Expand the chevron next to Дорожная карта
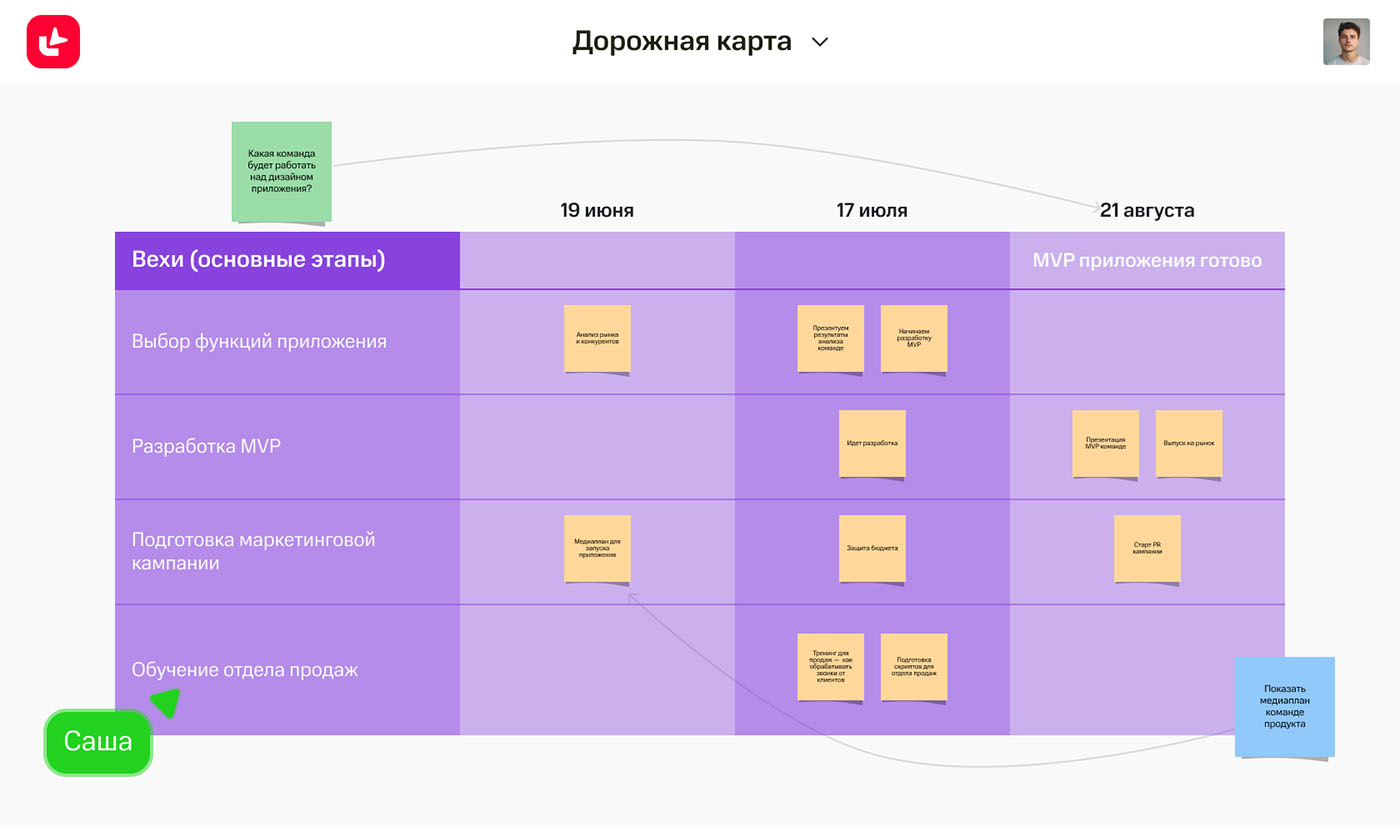1400x827 pixels. tap(820, 42)
